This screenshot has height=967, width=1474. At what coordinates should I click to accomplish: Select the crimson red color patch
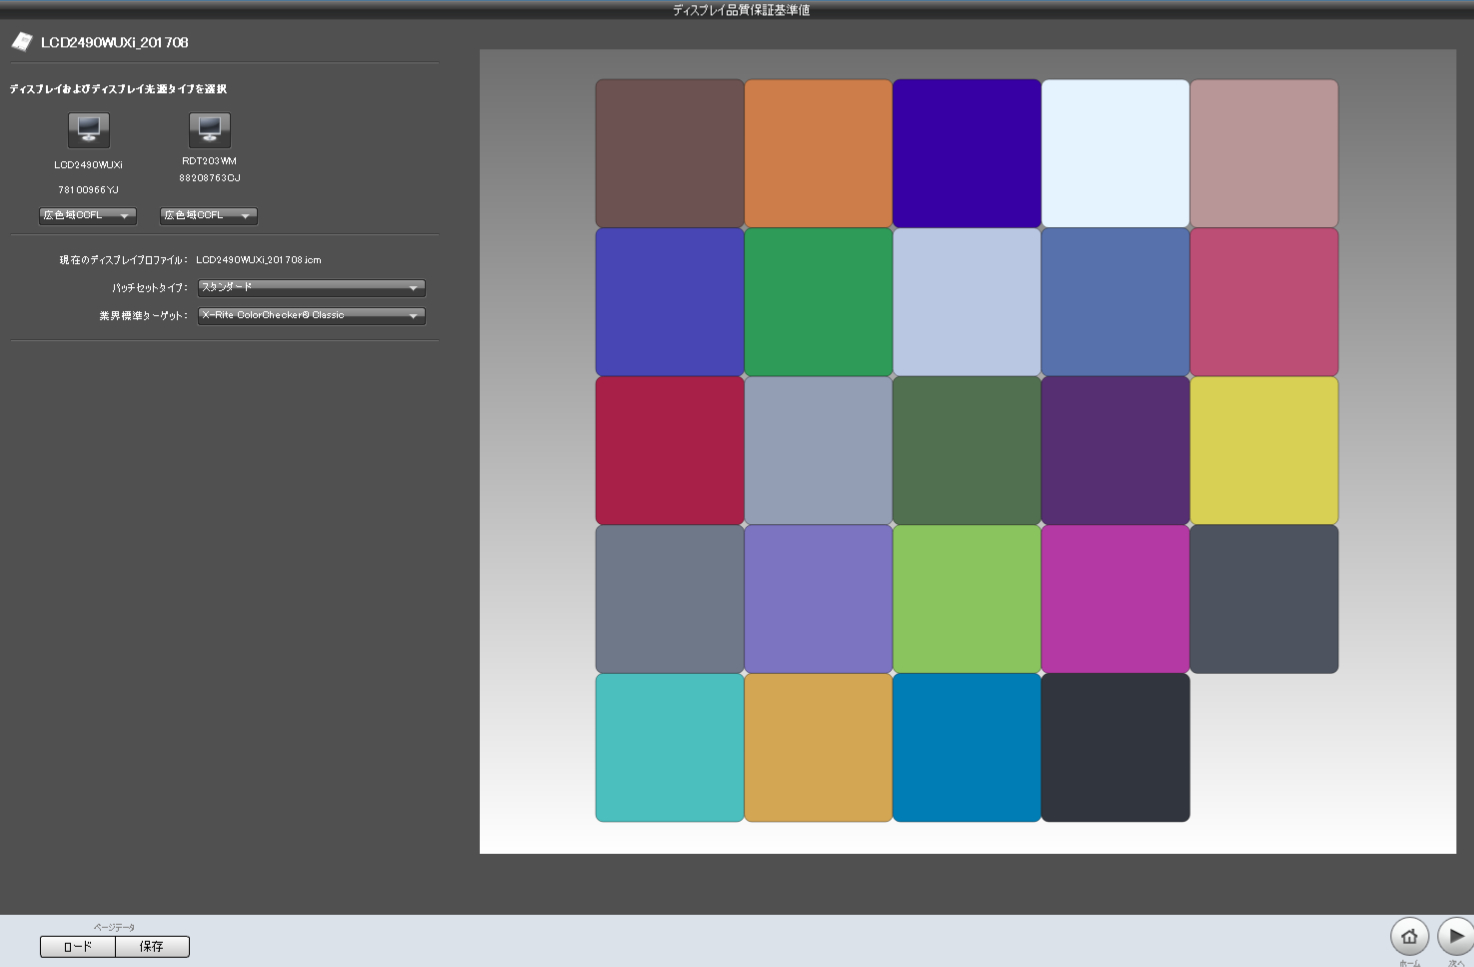669,450
